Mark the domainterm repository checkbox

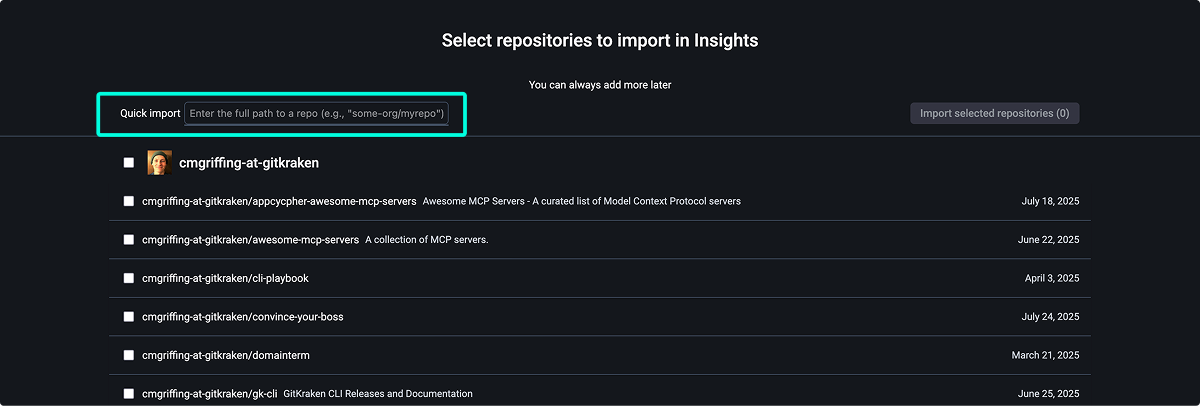[x=129, y=355]
